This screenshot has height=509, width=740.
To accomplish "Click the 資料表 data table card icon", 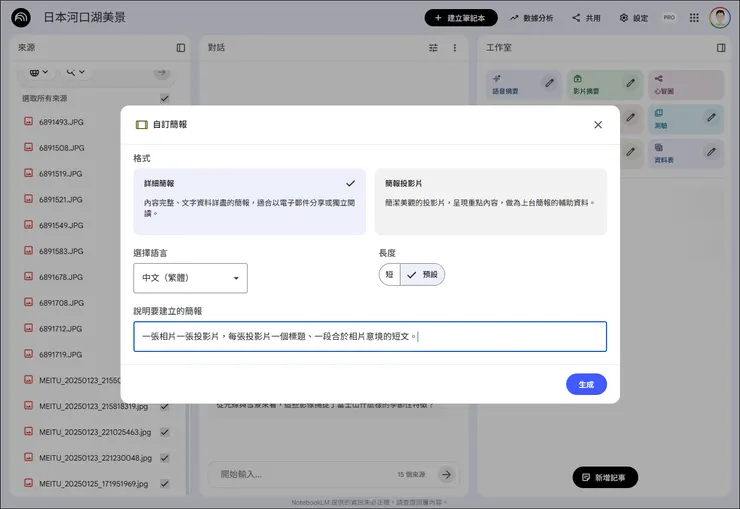I will coord(659,147).
